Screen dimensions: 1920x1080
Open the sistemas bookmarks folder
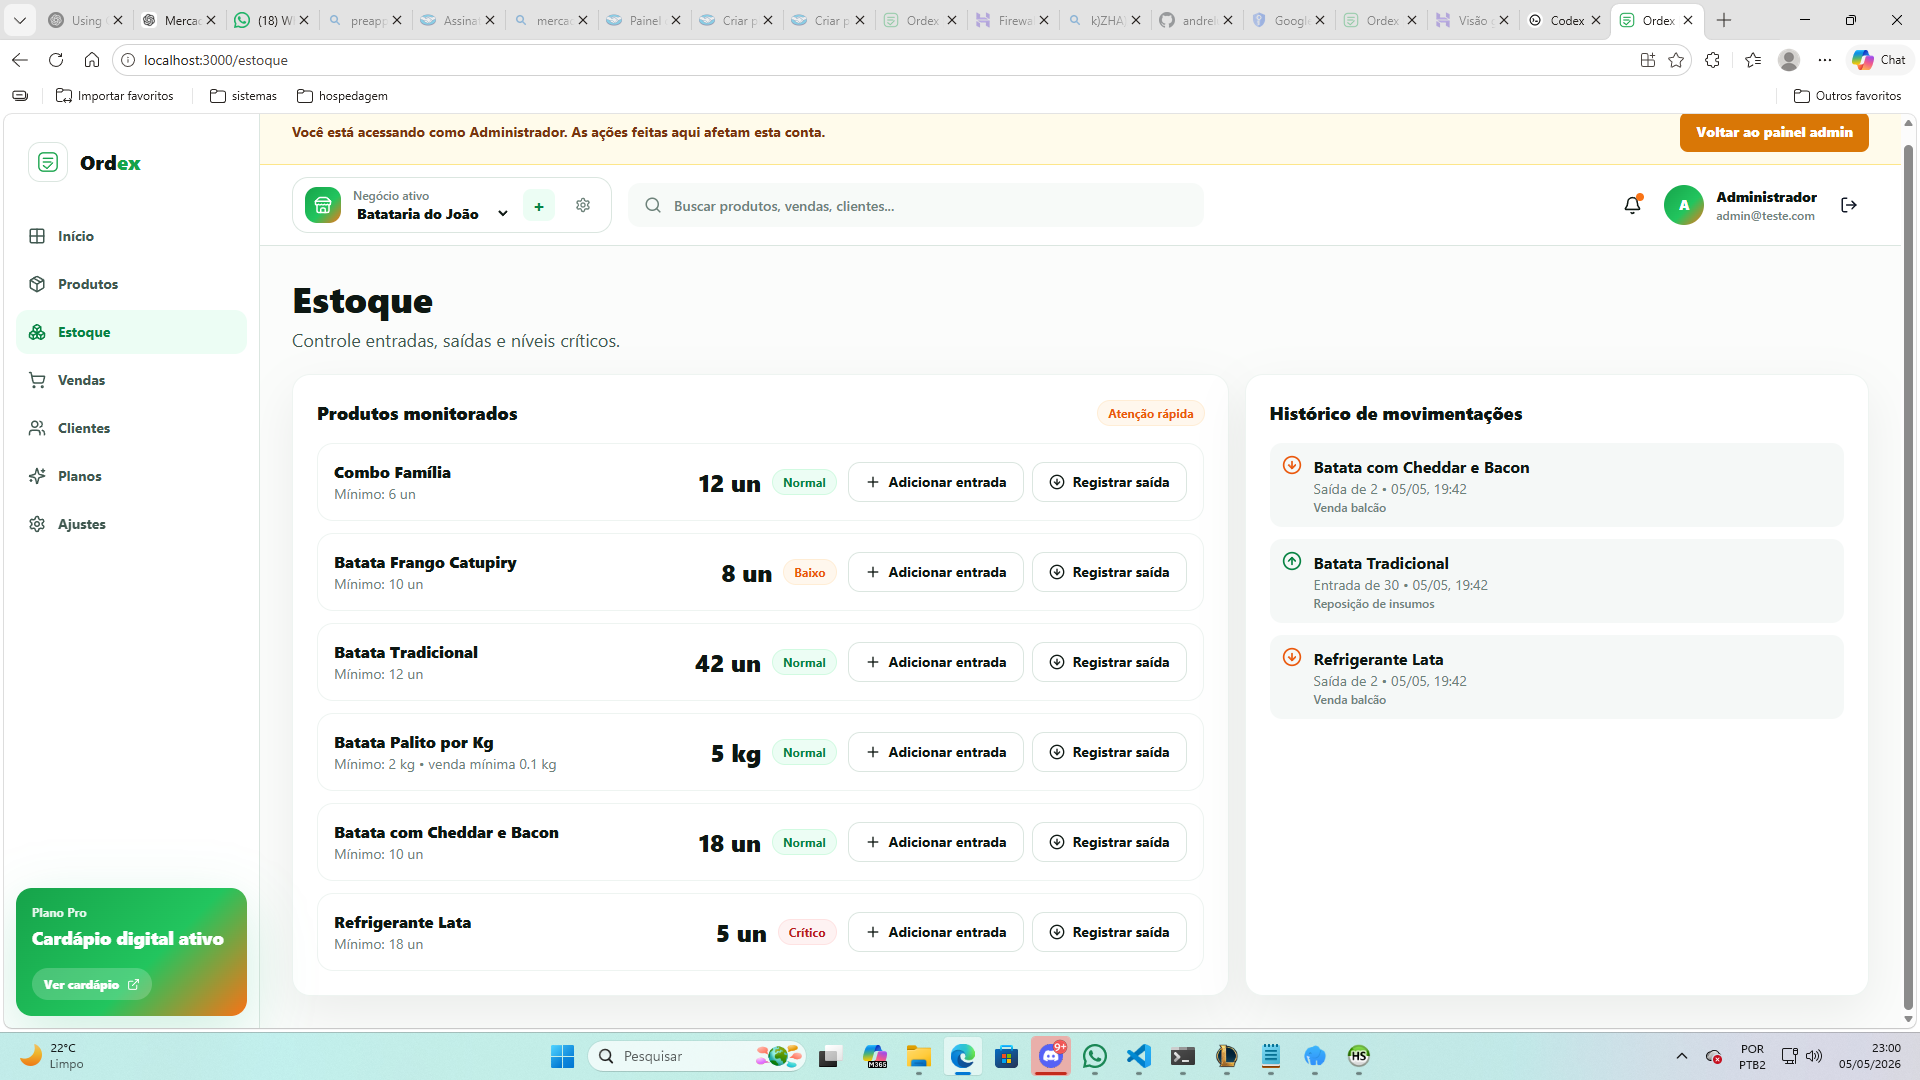point(243,96)
